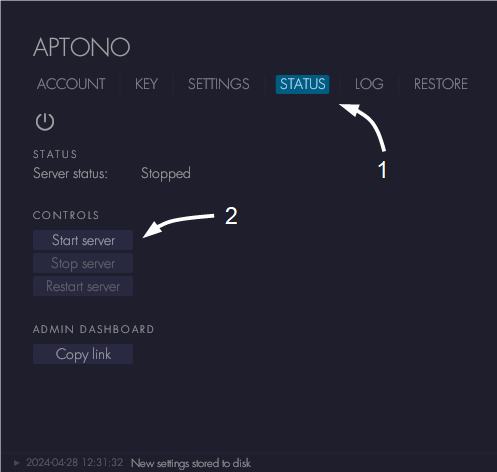This screenshot has height=472, width=497.
Task: Open the LOG tab
Action: click(x=369, y=84)
